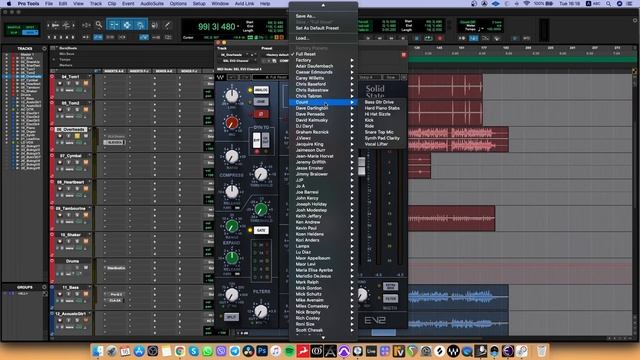Click the white LINE gain knob
640x360 pixels.
[x=232, y=96]
